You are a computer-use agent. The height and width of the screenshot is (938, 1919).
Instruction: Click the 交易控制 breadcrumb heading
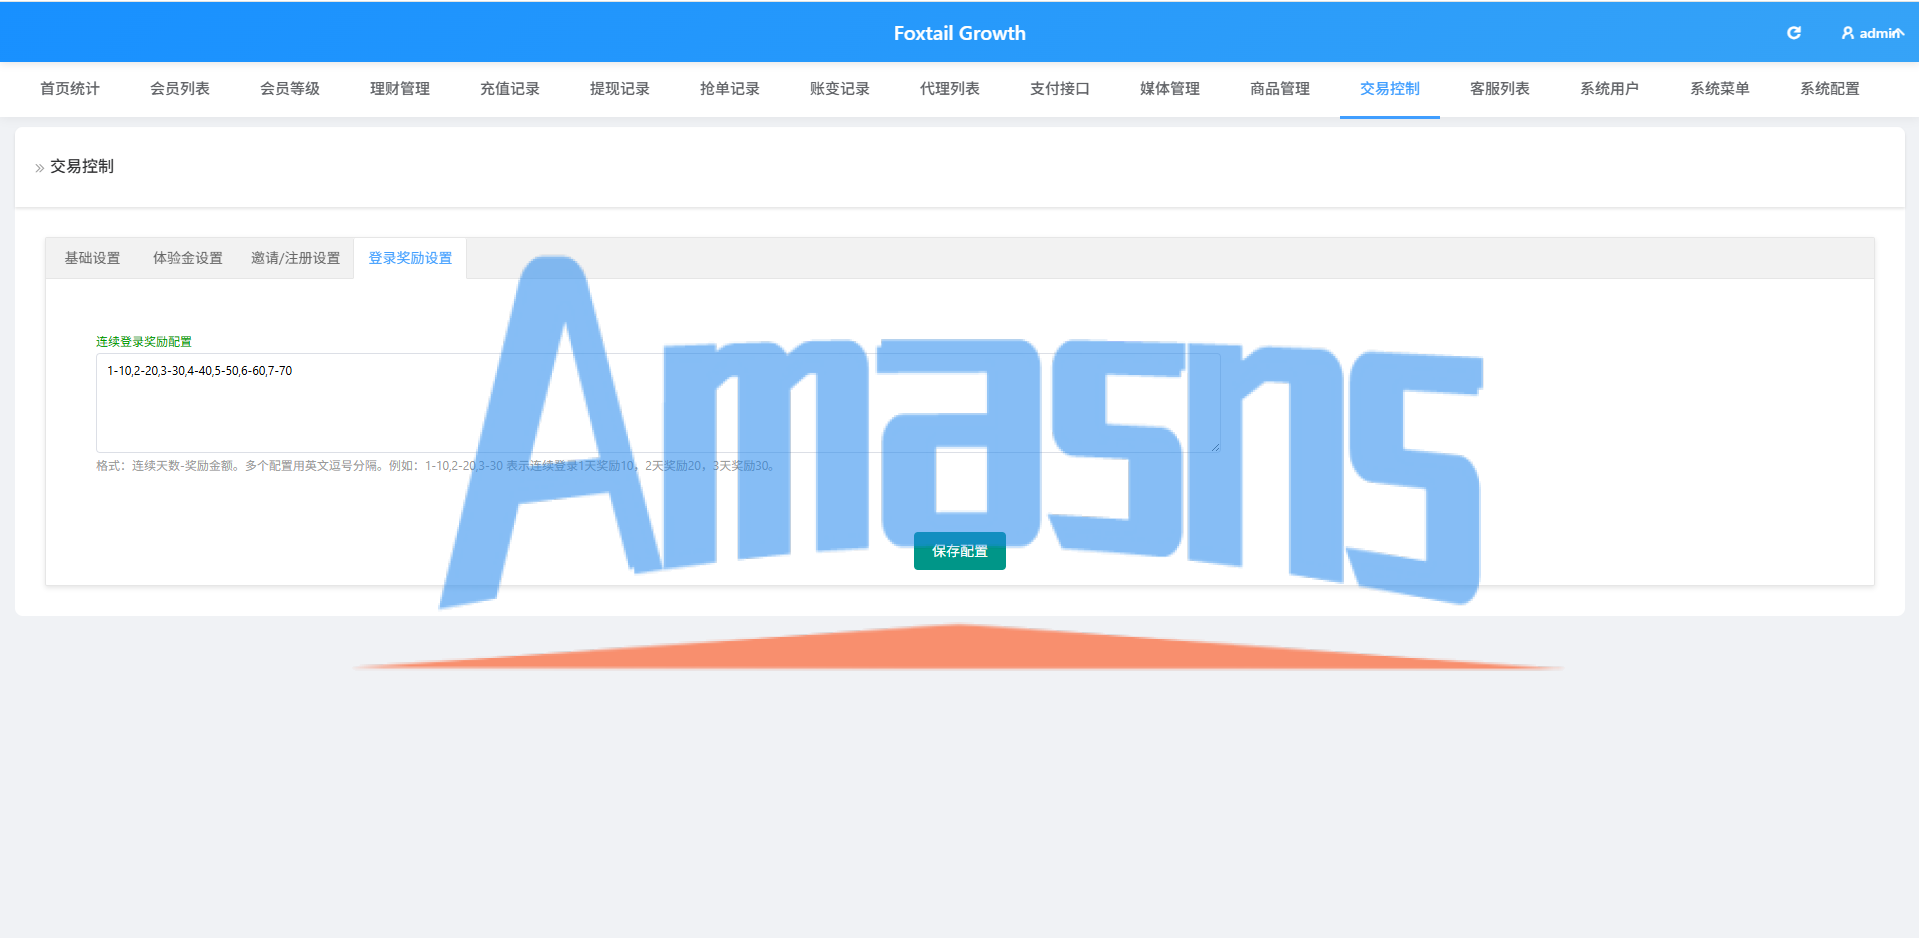[x=82, y=166]
